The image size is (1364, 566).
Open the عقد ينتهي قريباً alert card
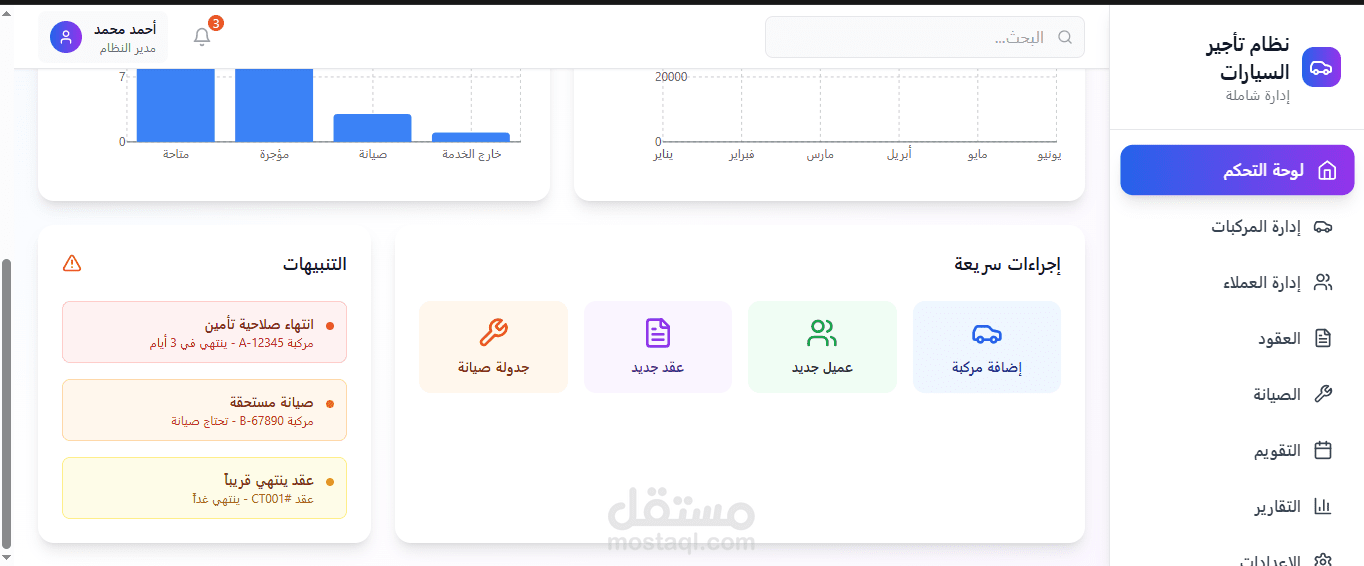(204, 488)
